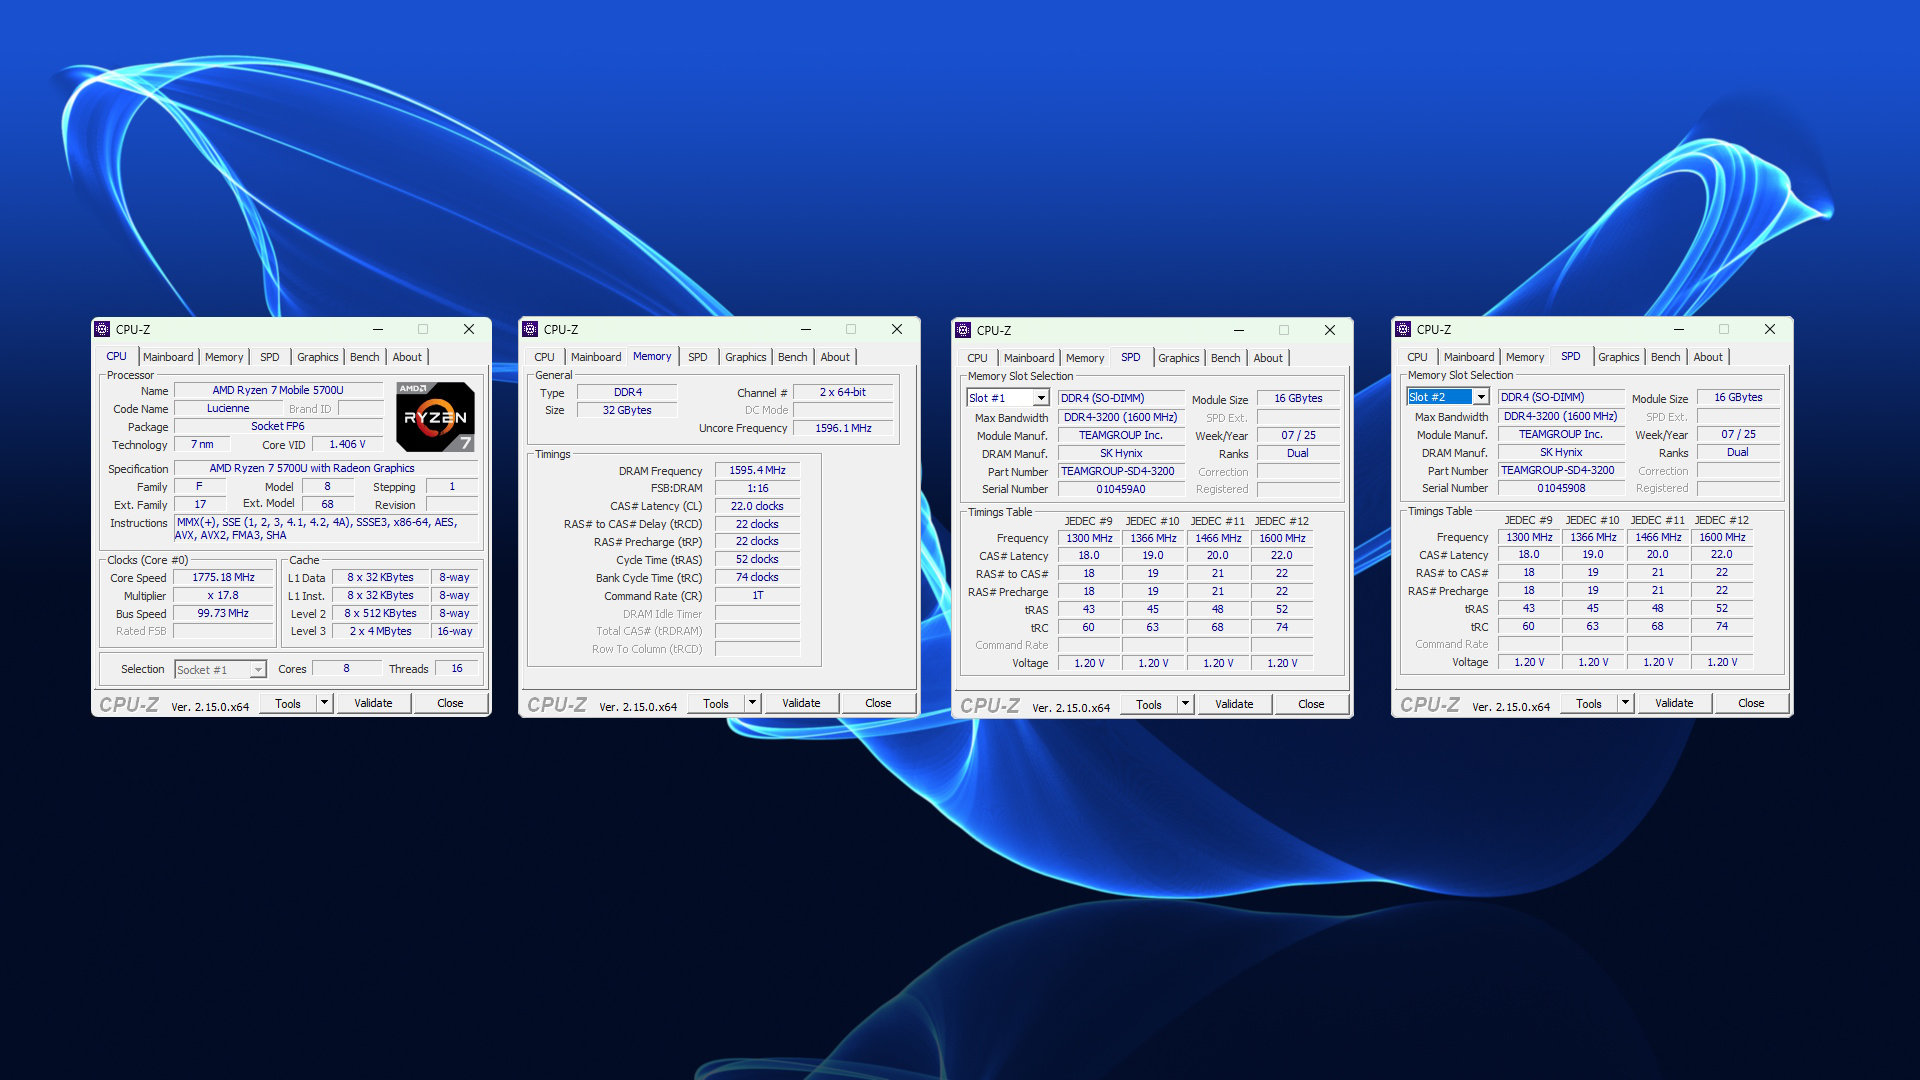This screenshot has height=1080, width=1920.
Task: Click the CPU-Z title bar icon on the Memory window
Action: (529, 329)
